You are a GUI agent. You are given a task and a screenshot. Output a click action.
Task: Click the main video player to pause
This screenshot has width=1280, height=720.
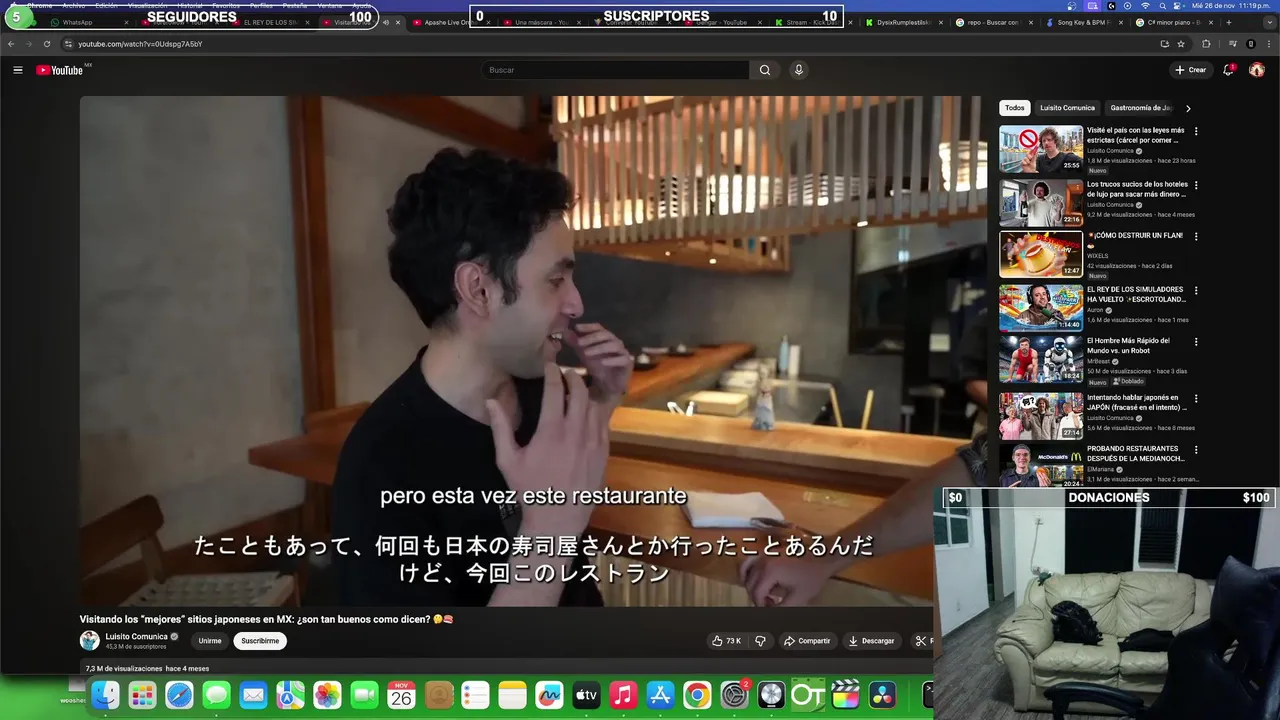(533, 350)
